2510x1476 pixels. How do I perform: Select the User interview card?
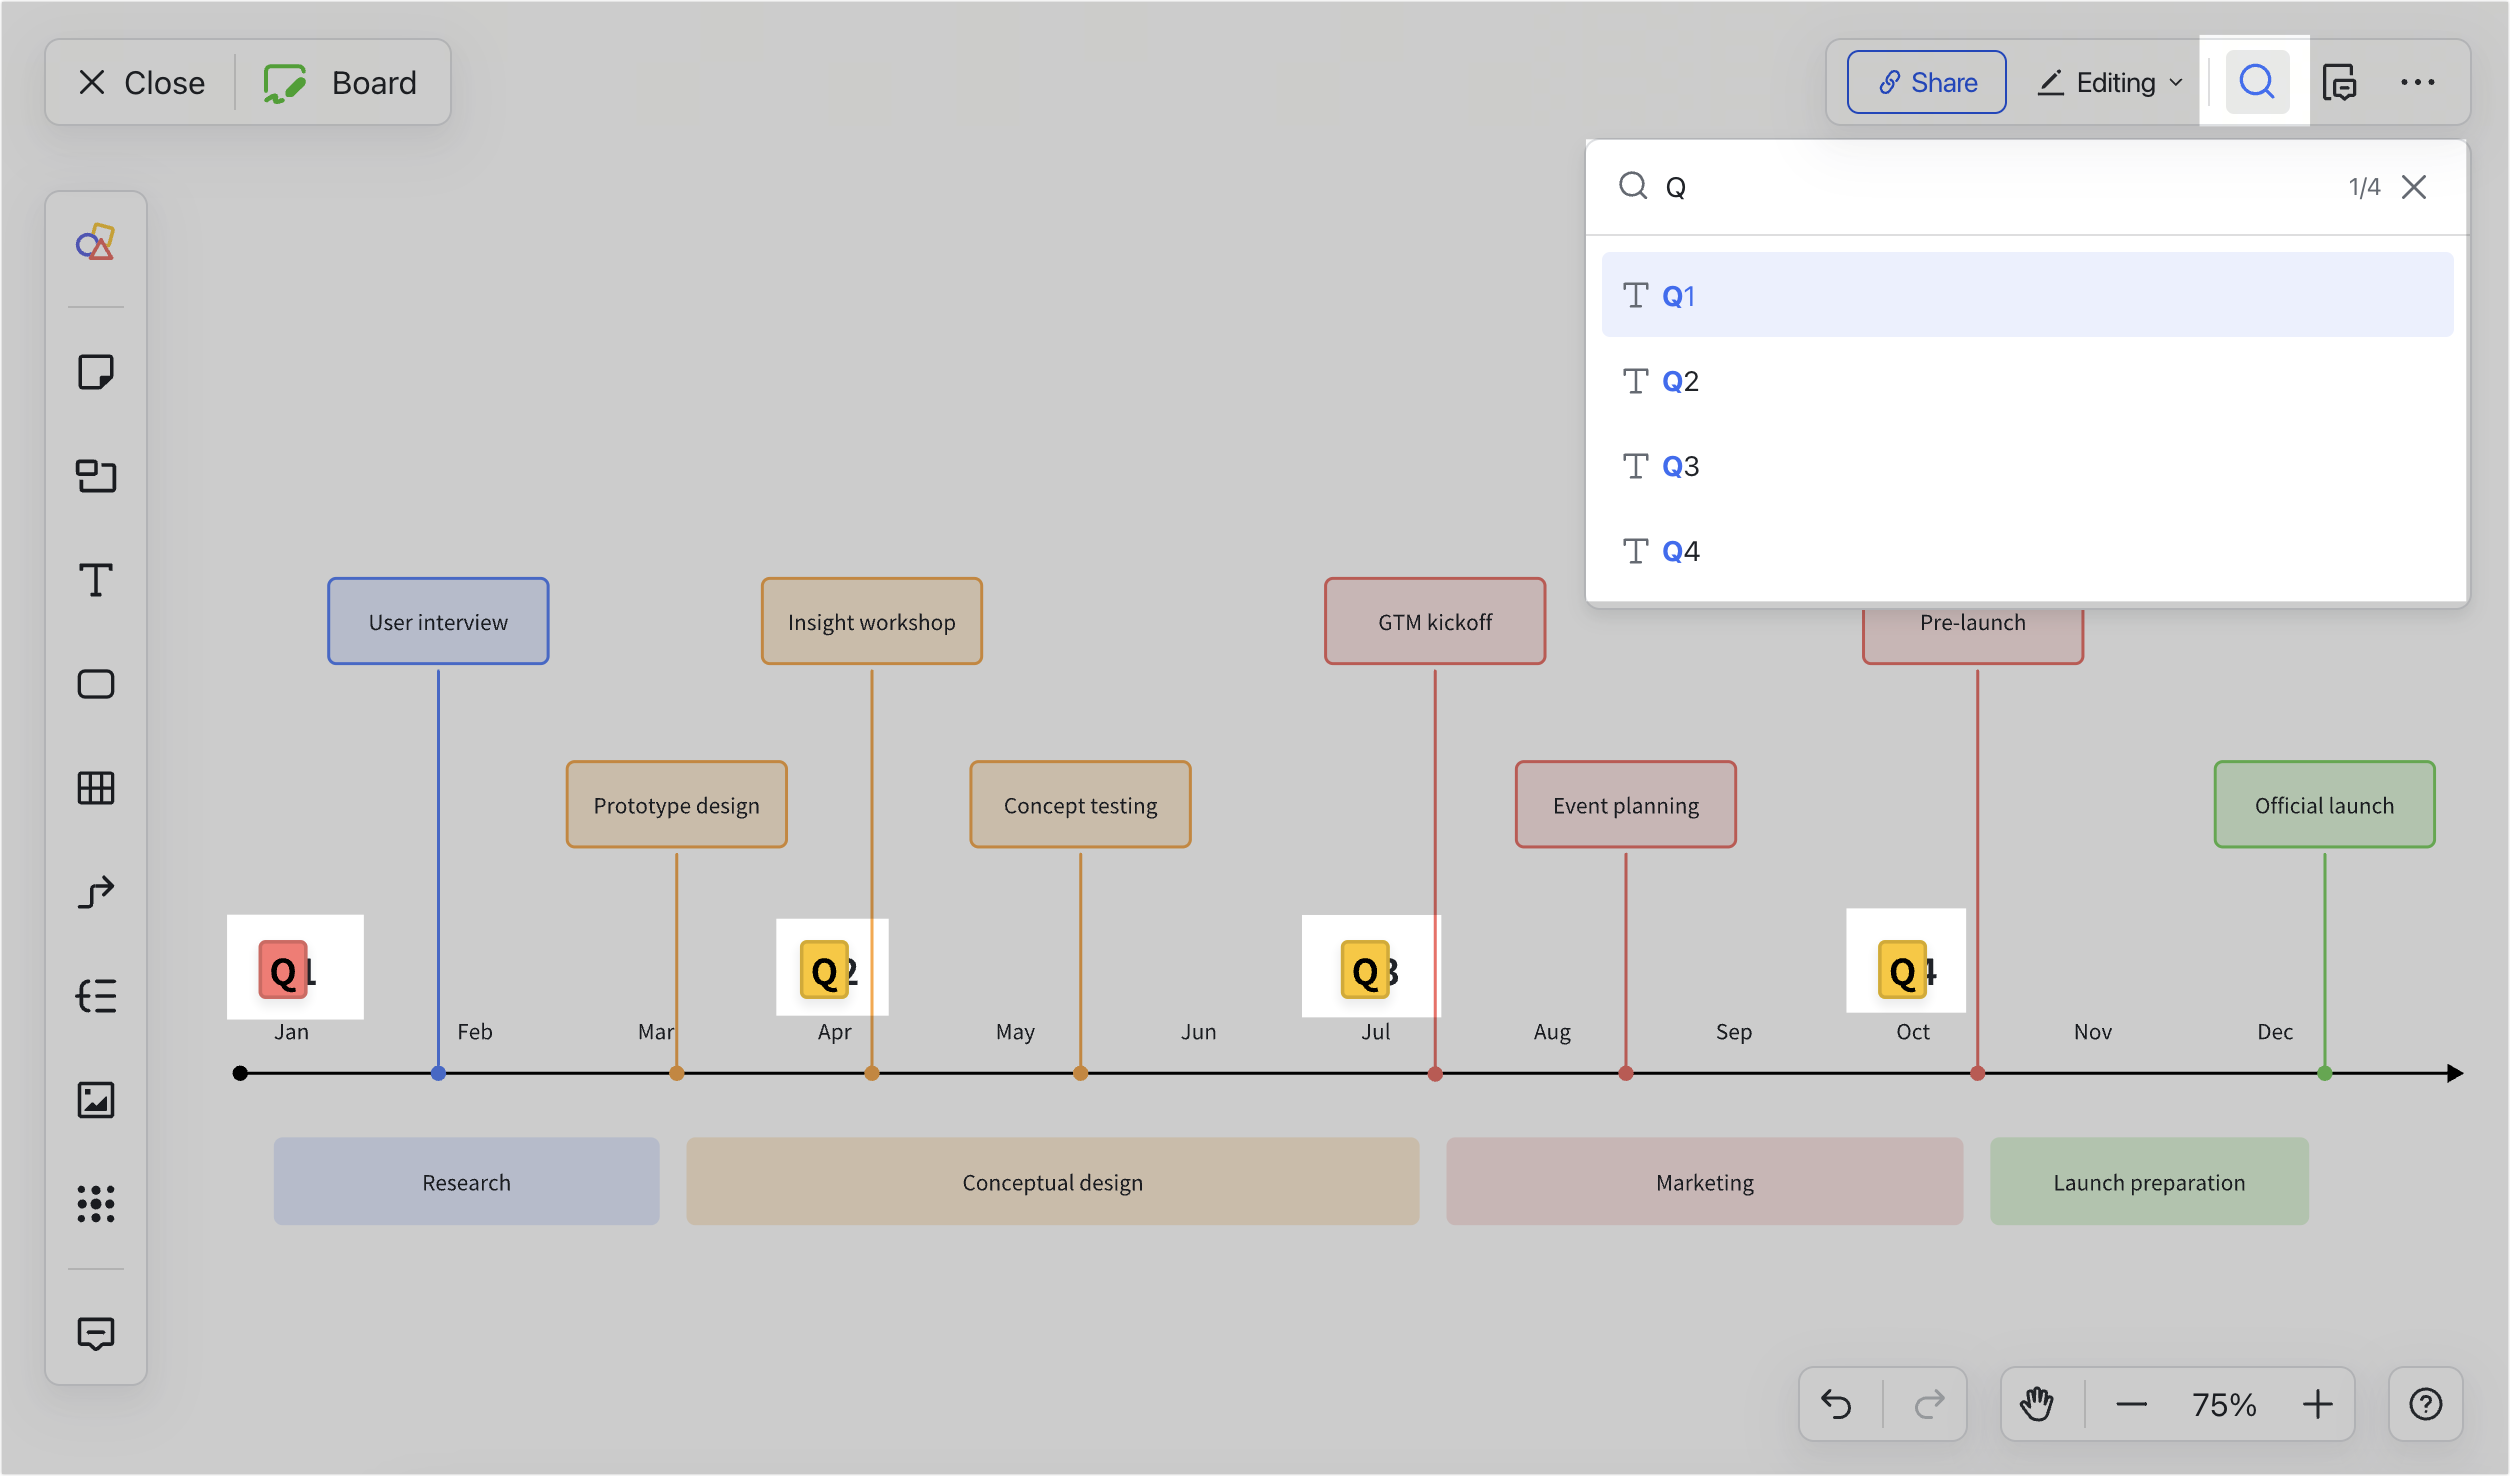(438, 621)
